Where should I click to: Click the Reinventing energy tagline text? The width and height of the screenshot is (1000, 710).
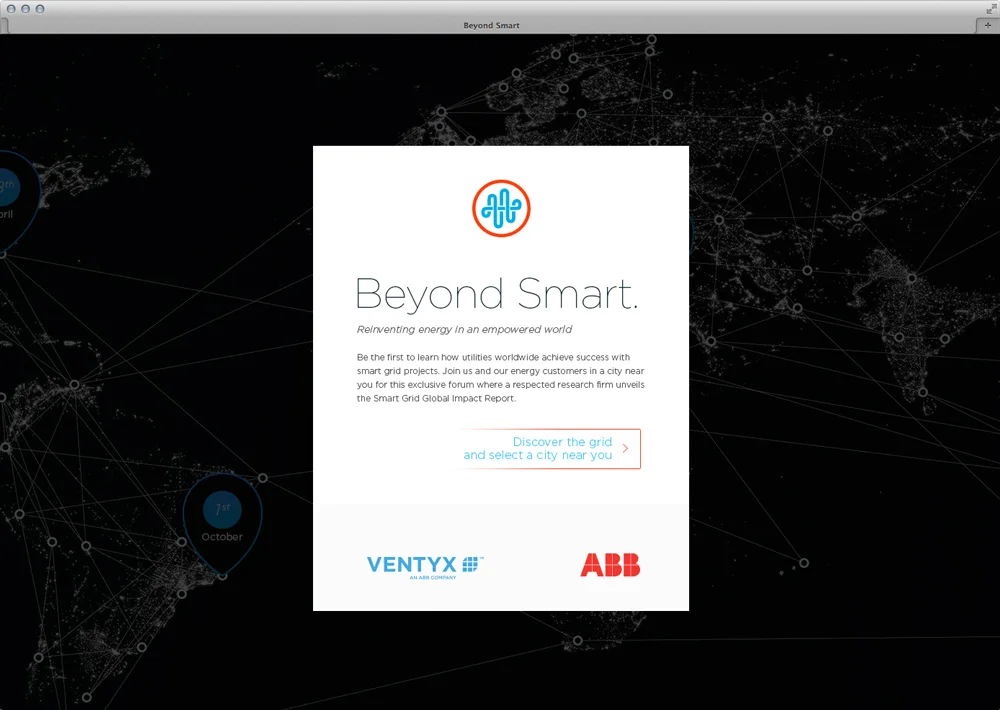464,329
